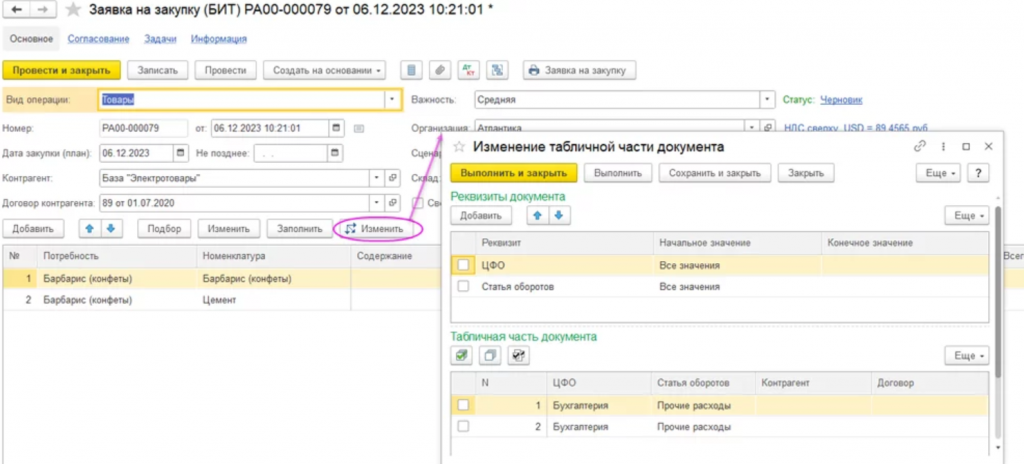Check all rows in Табличная часть документа
This screenshot has height=464, width=1024.
(x=462, y=355)
